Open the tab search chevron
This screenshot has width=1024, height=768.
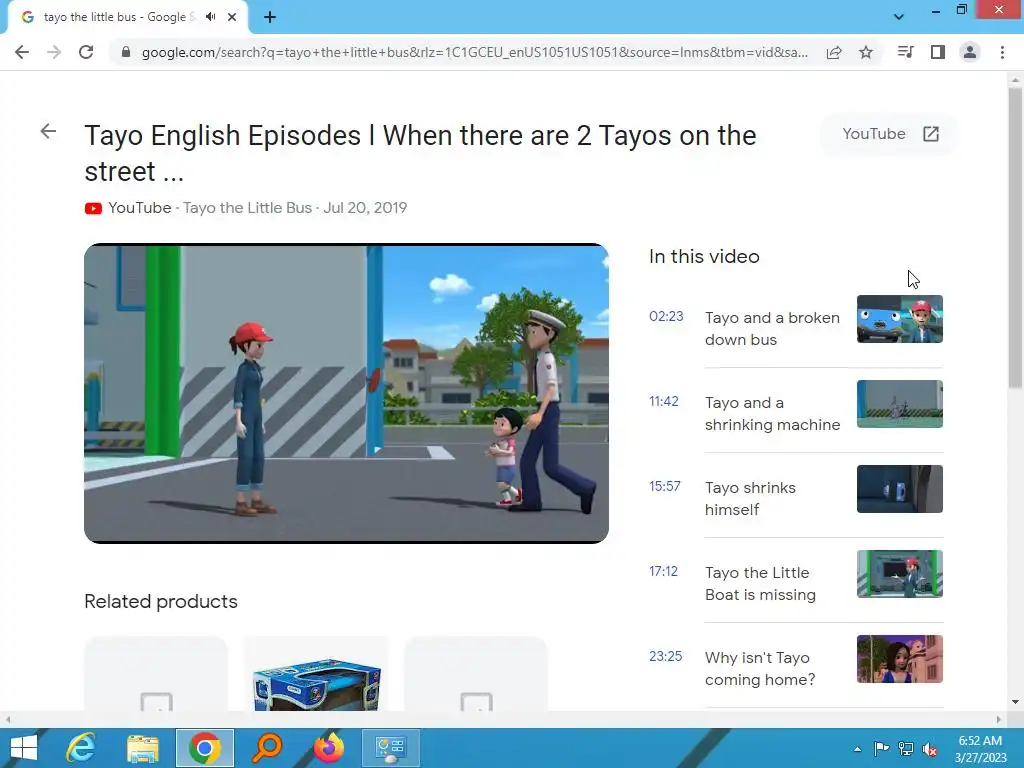click(x=899, y=17)
